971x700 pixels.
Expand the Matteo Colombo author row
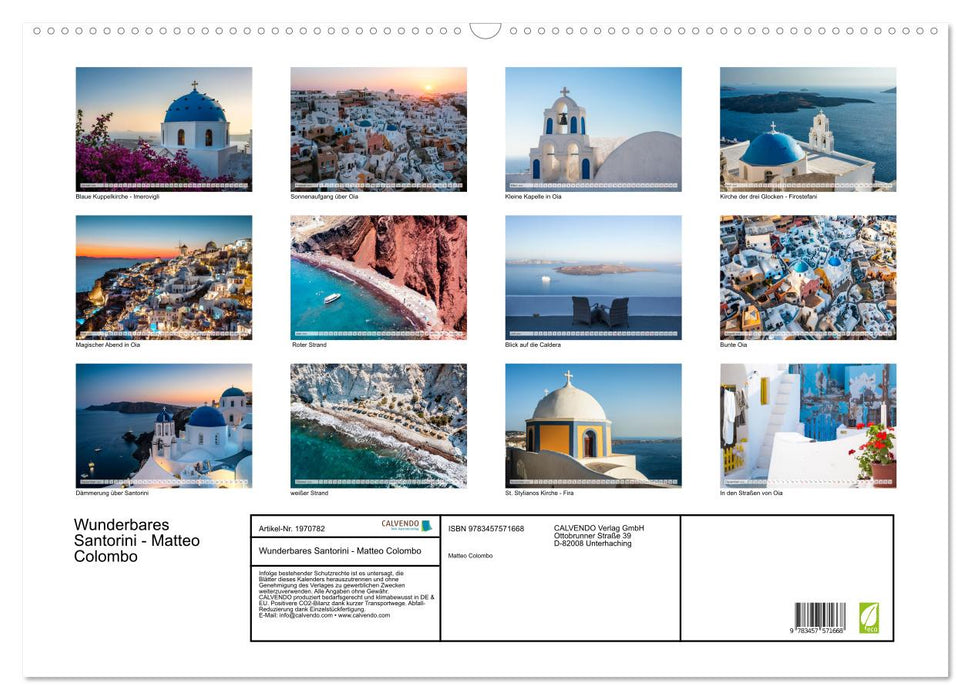473,555
